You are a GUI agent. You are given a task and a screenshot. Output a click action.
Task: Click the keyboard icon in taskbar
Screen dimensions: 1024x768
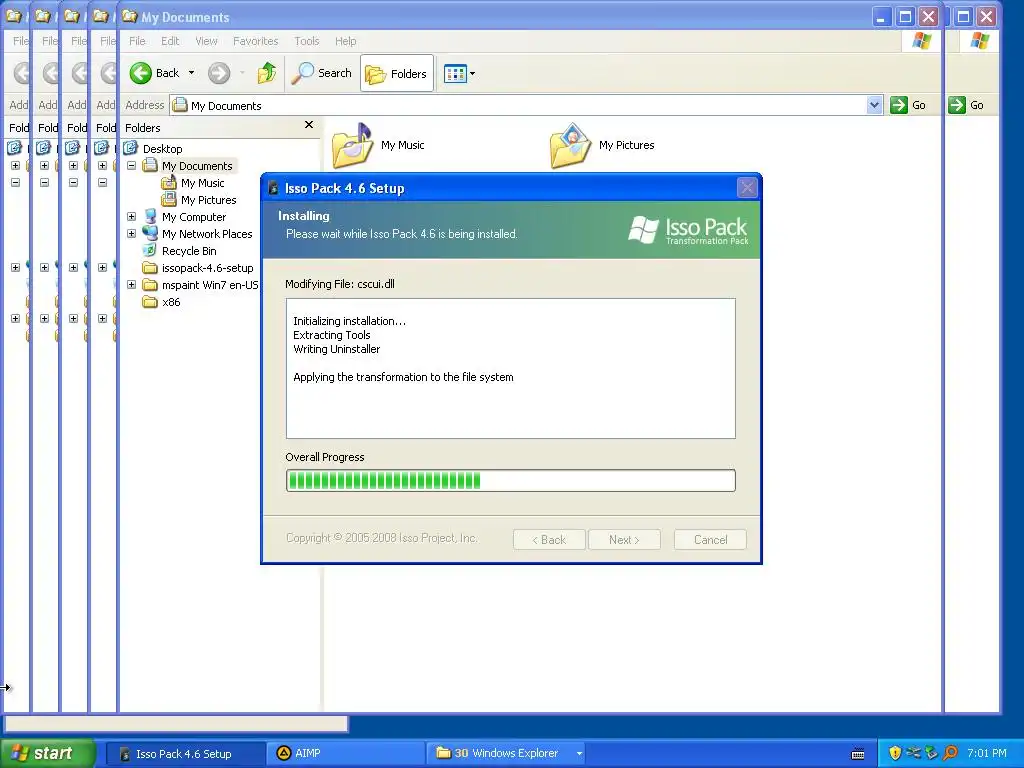point(858,754)
